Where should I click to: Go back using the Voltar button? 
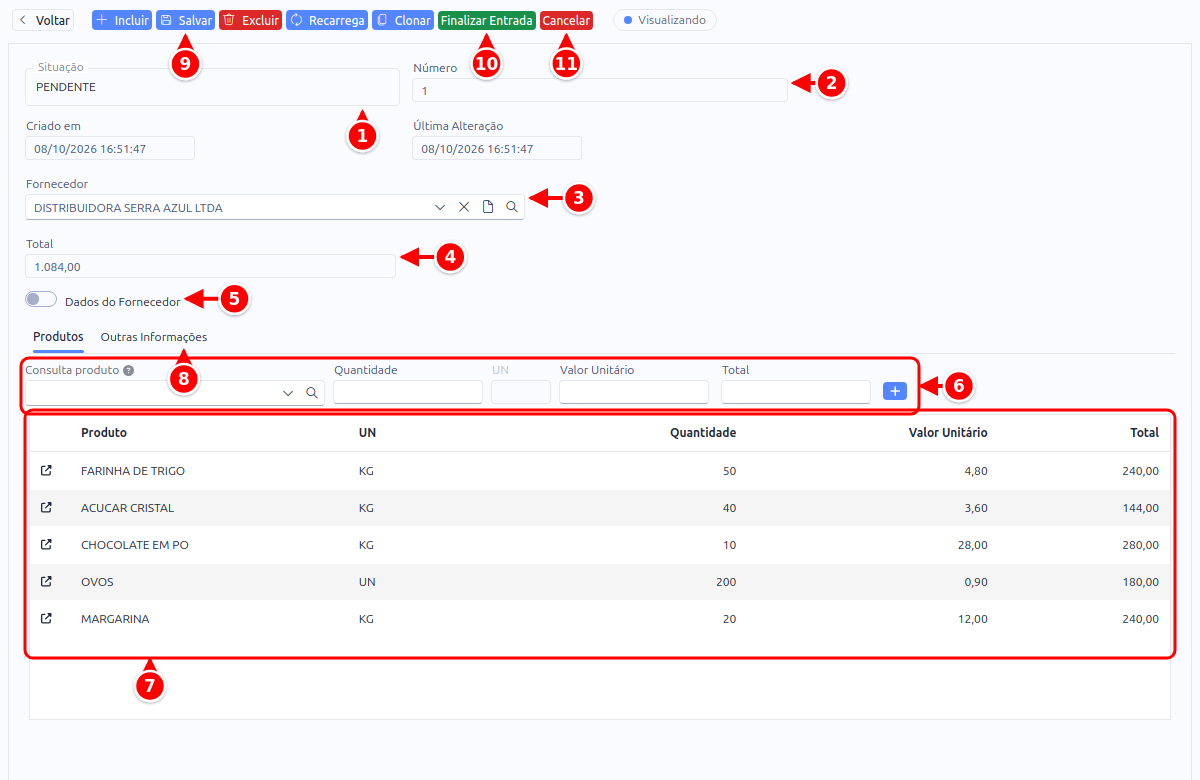coord(44,20)
